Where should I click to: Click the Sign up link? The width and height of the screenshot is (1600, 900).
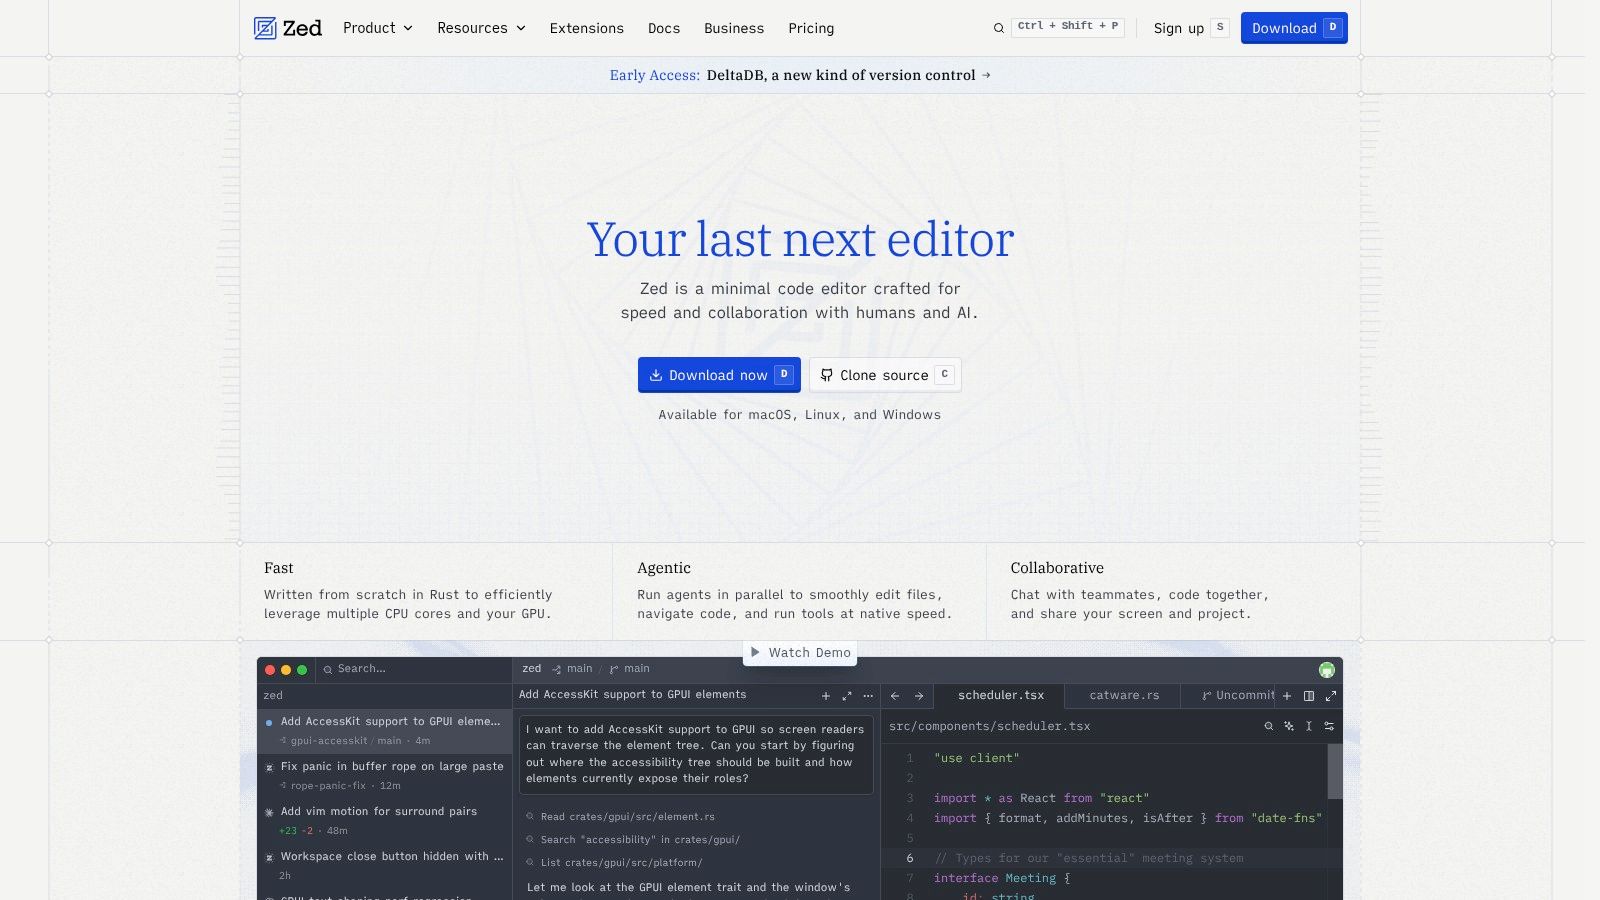1190,28
